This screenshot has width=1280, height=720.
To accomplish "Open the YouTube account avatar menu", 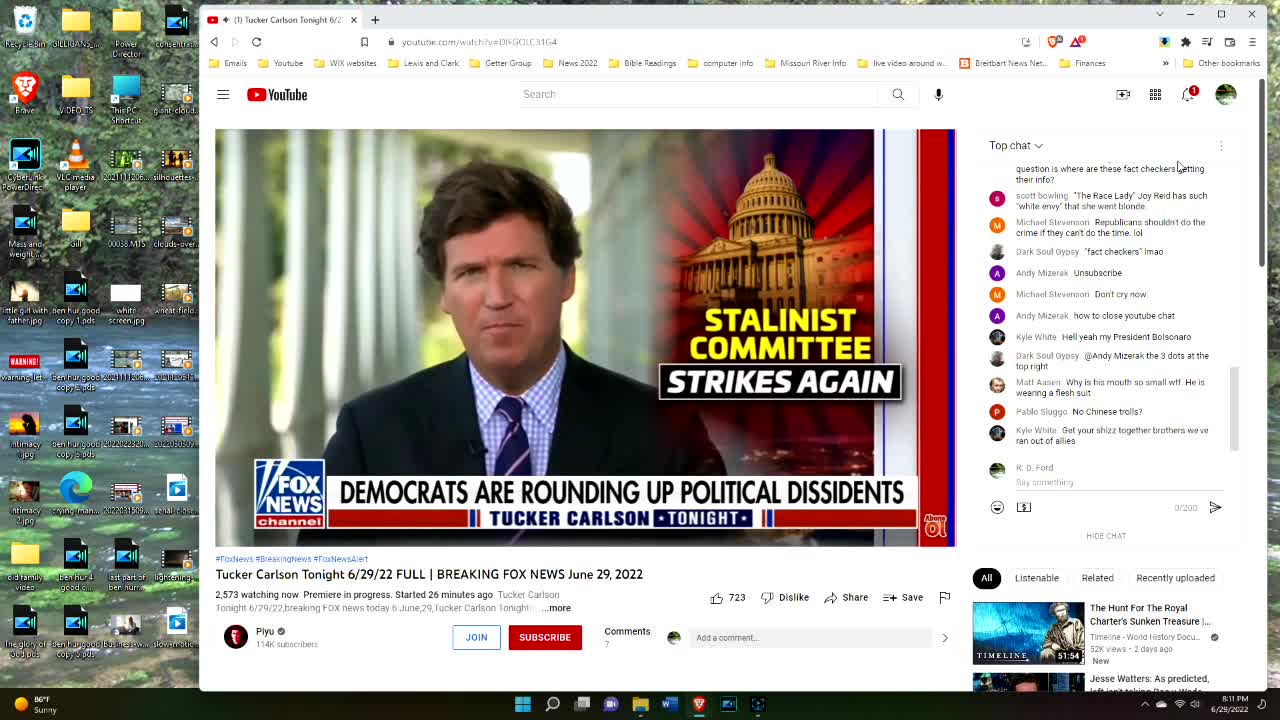I will (1225, 94).
